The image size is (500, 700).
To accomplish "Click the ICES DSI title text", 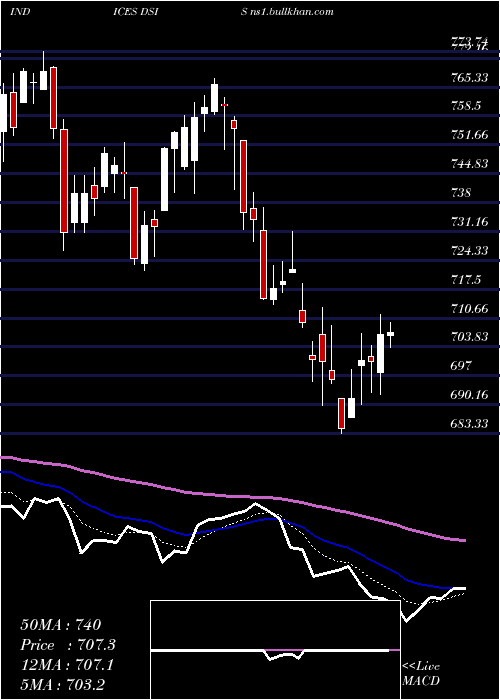I will pyautogui.click(x=135, y=11).
